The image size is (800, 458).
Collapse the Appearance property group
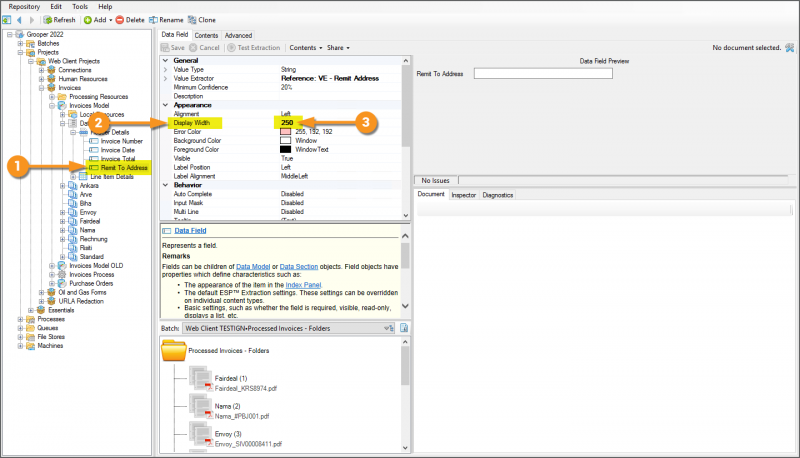pos(166,105)
